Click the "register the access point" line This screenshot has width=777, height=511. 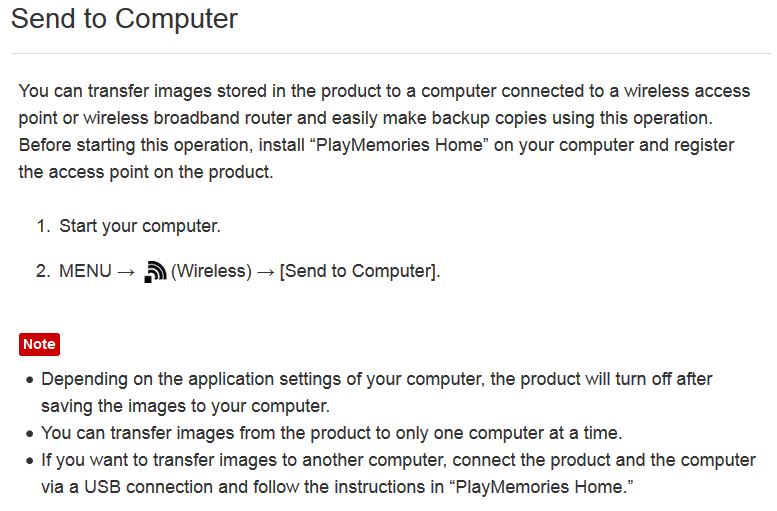(145, 172)
